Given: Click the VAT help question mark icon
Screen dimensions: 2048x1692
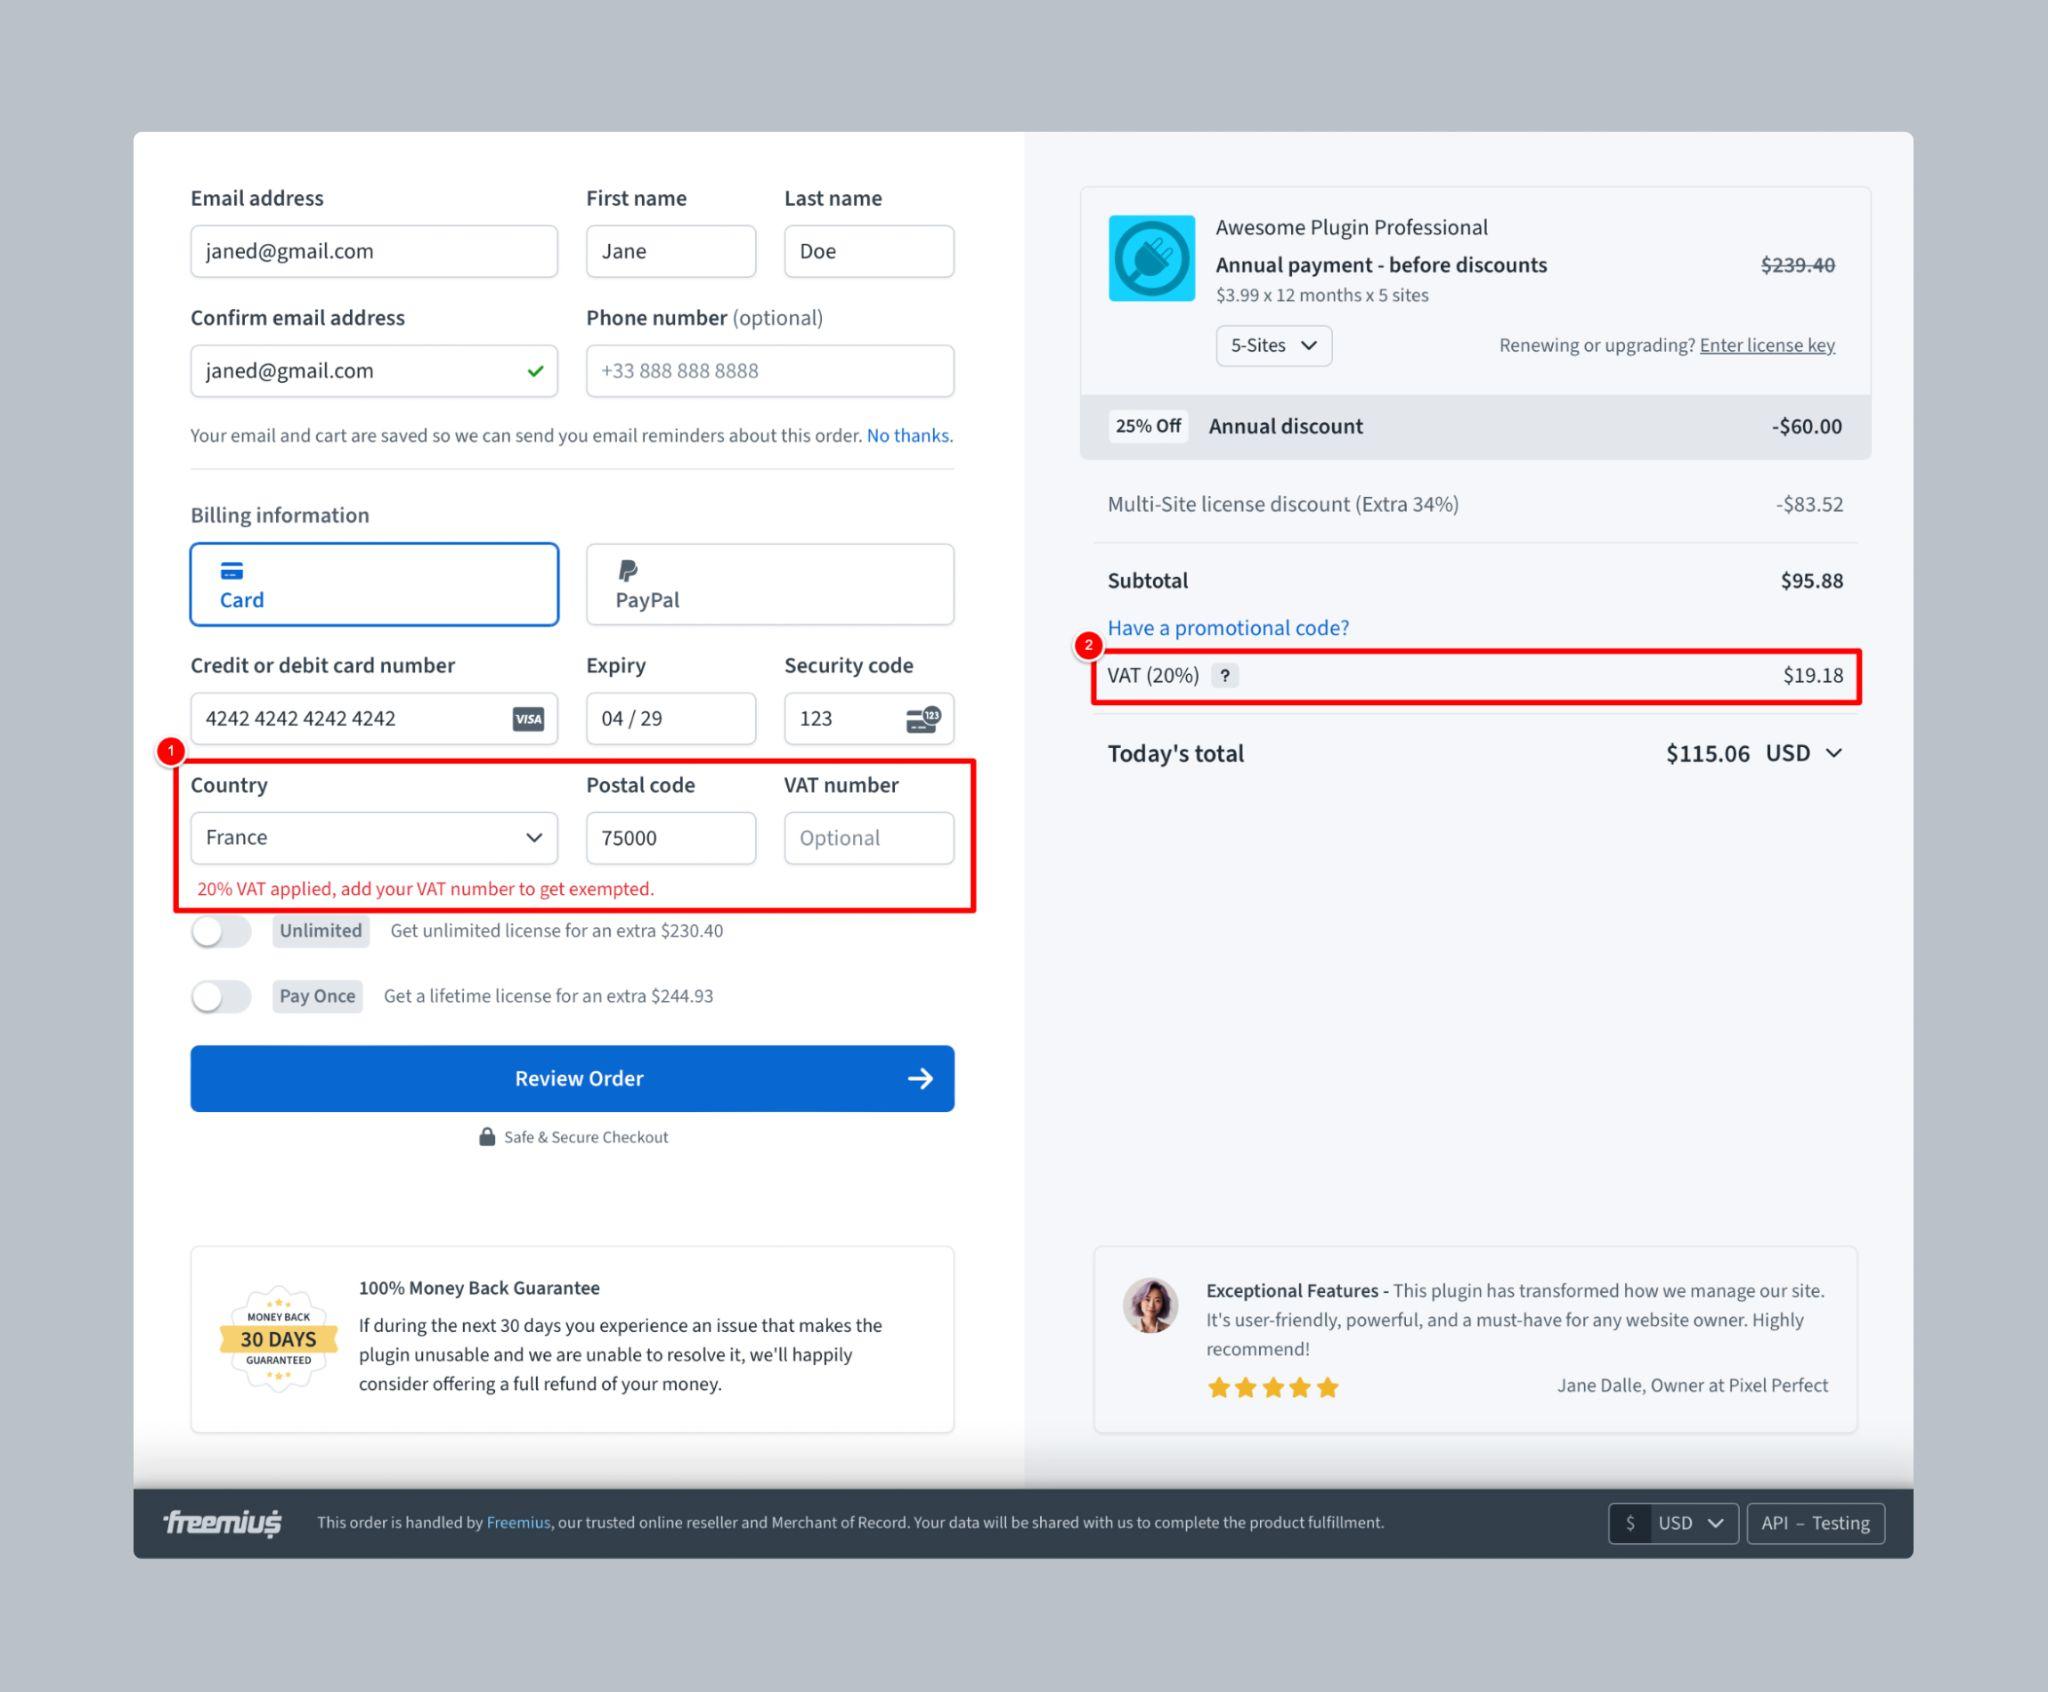Looking at the screenshot, I should (x=1224, y=675).
